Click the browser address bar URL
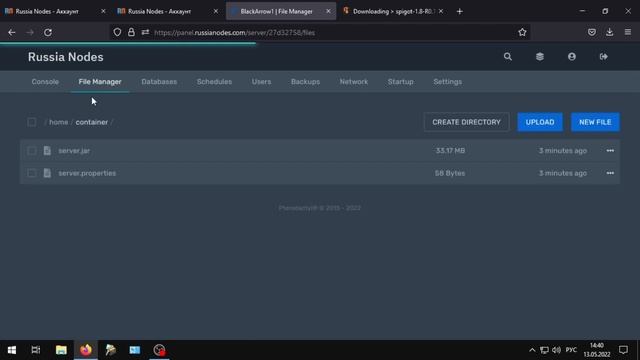 pos(235,33)
